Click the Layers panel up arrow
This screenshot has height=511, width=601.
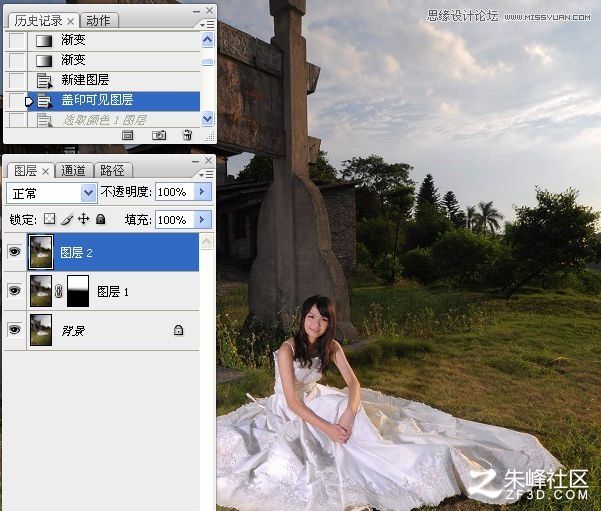[207, 242]
